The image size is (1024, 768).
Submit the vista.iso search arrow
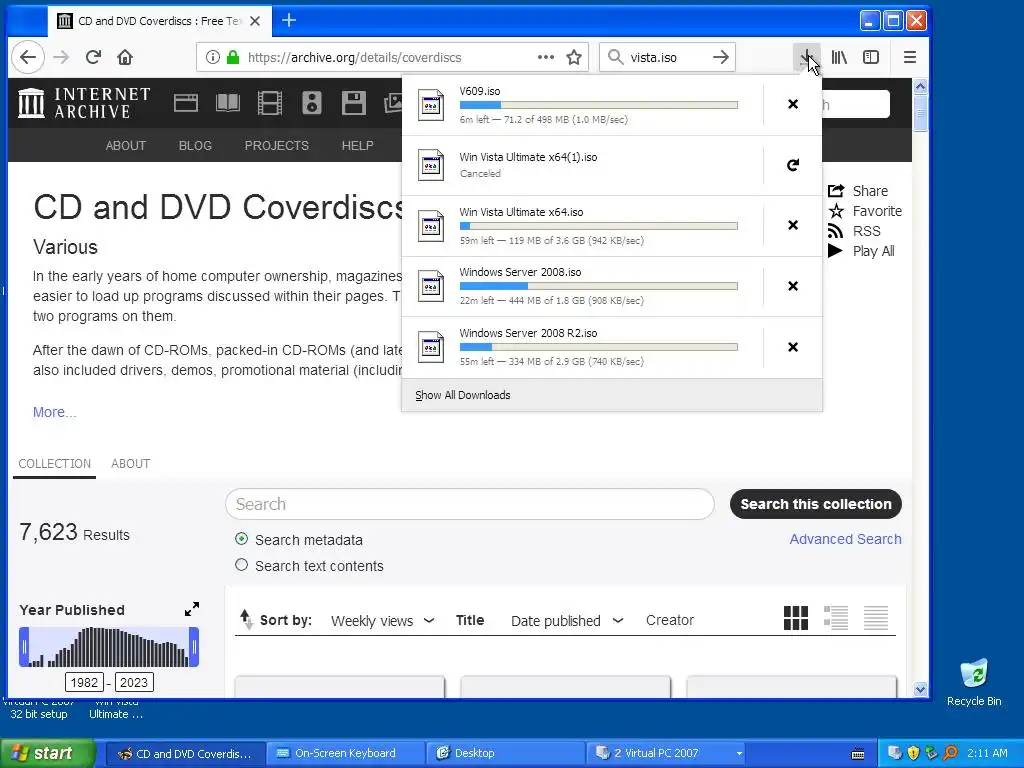coord(720,57)
